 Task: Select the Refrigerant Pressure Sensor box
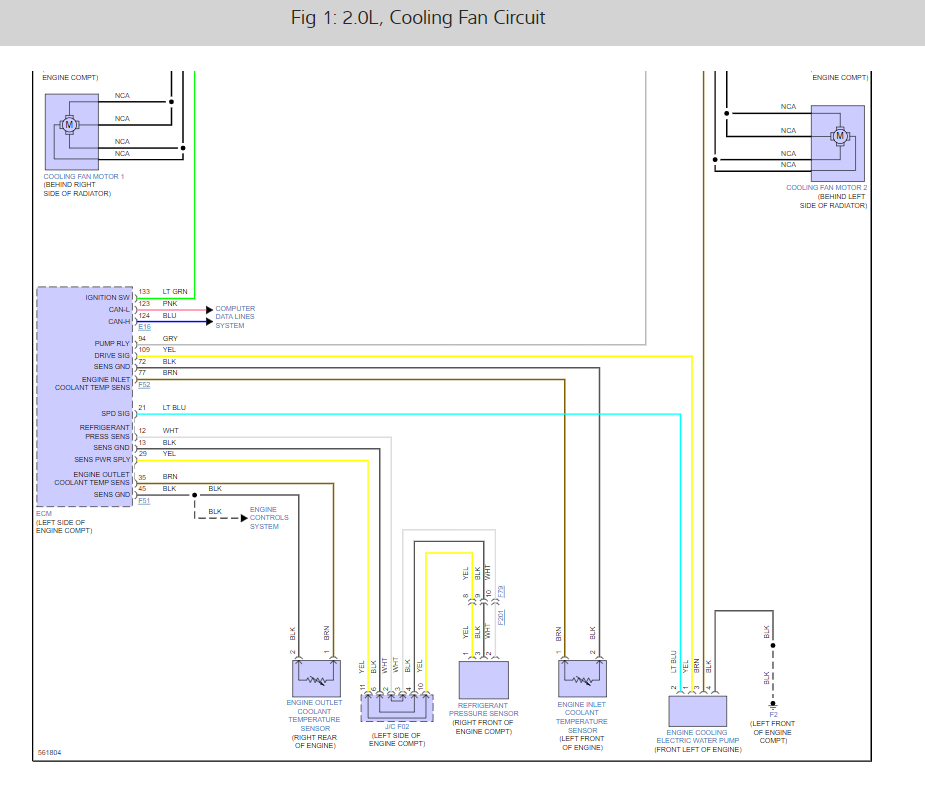point(484,680)
